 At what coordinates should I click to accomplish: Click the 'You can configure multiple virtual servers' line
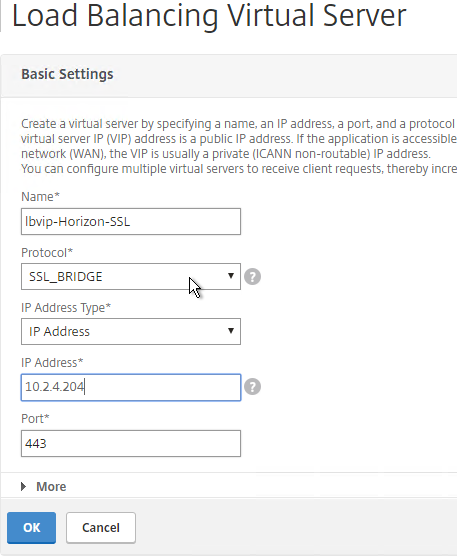point(239,169)
